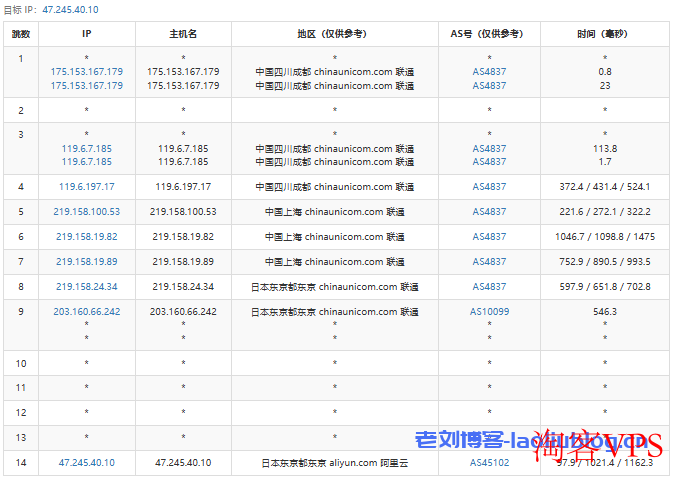The width and height of the screenshot is (674, 478).
Task: Open AS4837 link in hop 7 row
Action: coord(489,261)
